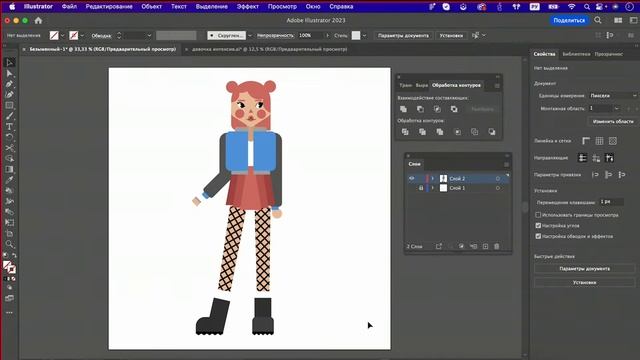The height and width of the screenshot is (360, 640).
Task: Open the Edit Toolbar three-dots button
Action: point(10,313)
